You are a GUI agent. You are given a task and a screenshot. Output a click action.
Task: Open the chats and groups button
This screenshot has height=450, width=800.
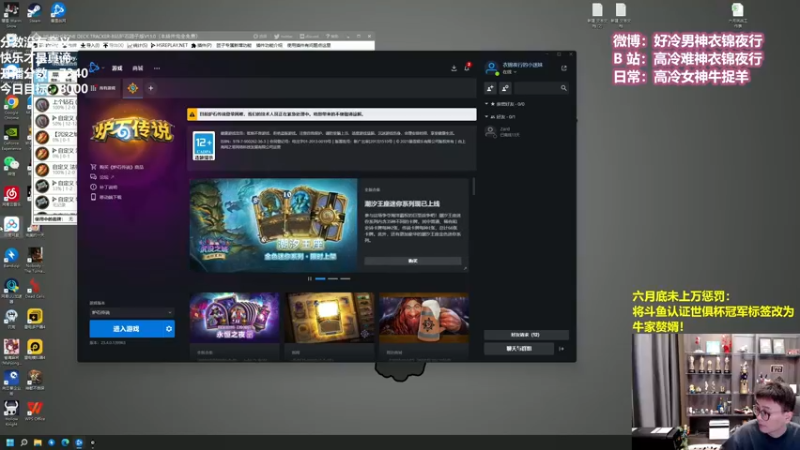click(x=520, y=348)
